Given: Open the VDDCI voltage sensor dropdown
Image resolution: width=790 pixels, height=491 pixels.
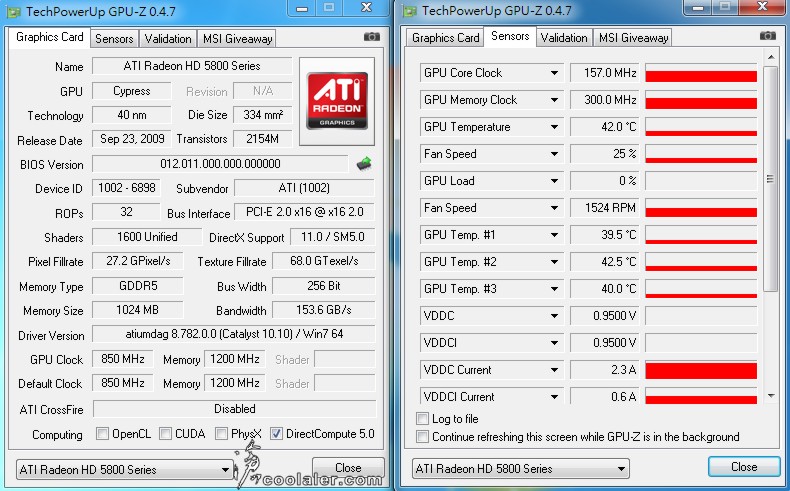Looking at the screenshot, I should (x=554, y=343).
